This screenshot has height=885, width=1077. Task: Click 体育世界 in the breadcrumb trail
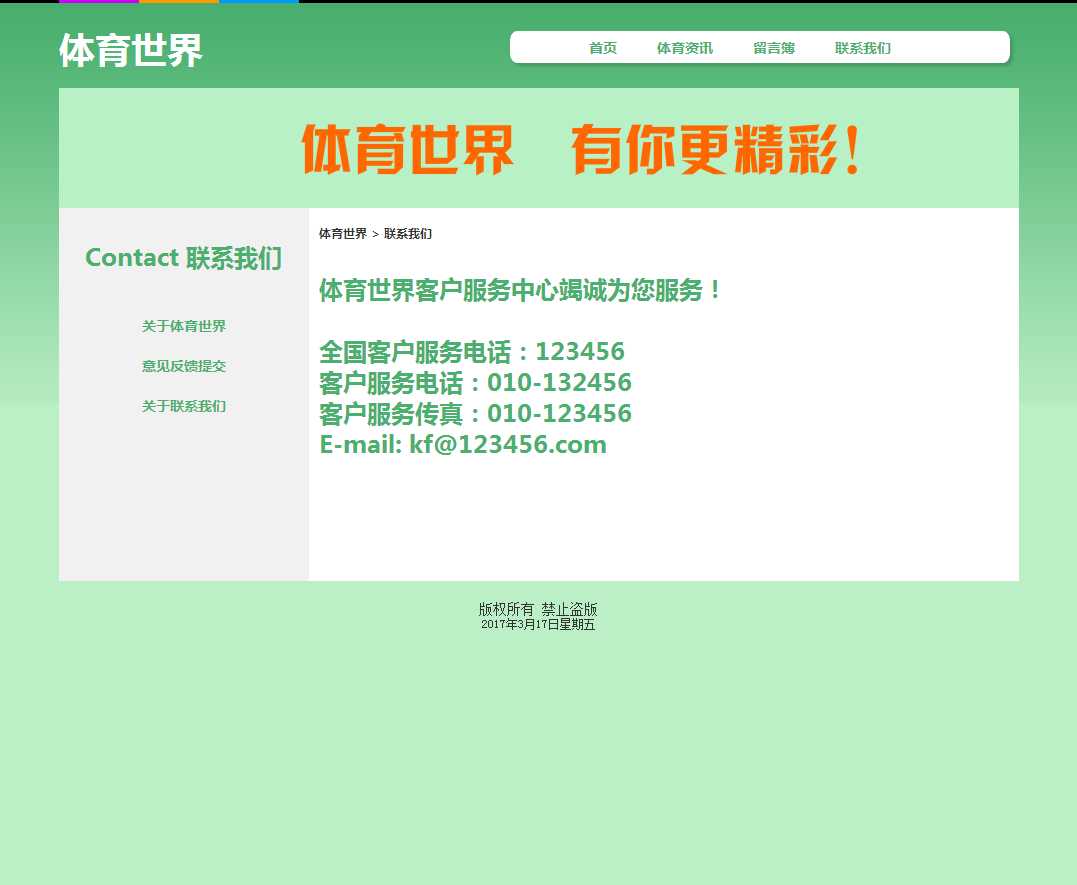pyautogui.click(x=342, y=234)
